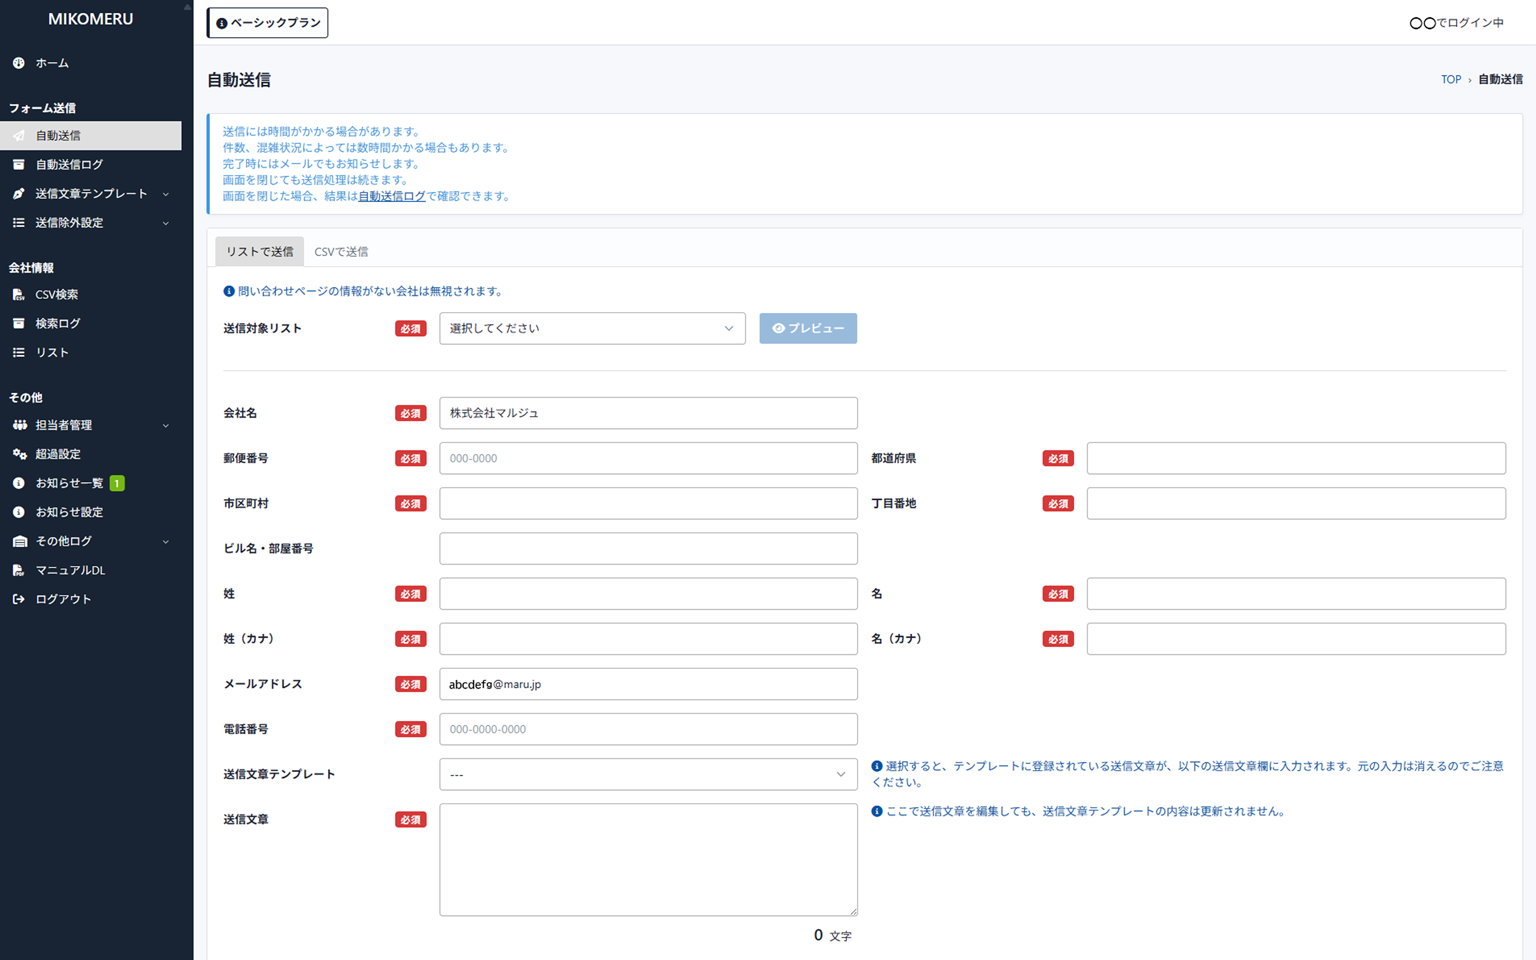The width and height of the screenshot is (1536, 960).
Task: Switch to CSVで送信 tab
Action: point(341,251)
